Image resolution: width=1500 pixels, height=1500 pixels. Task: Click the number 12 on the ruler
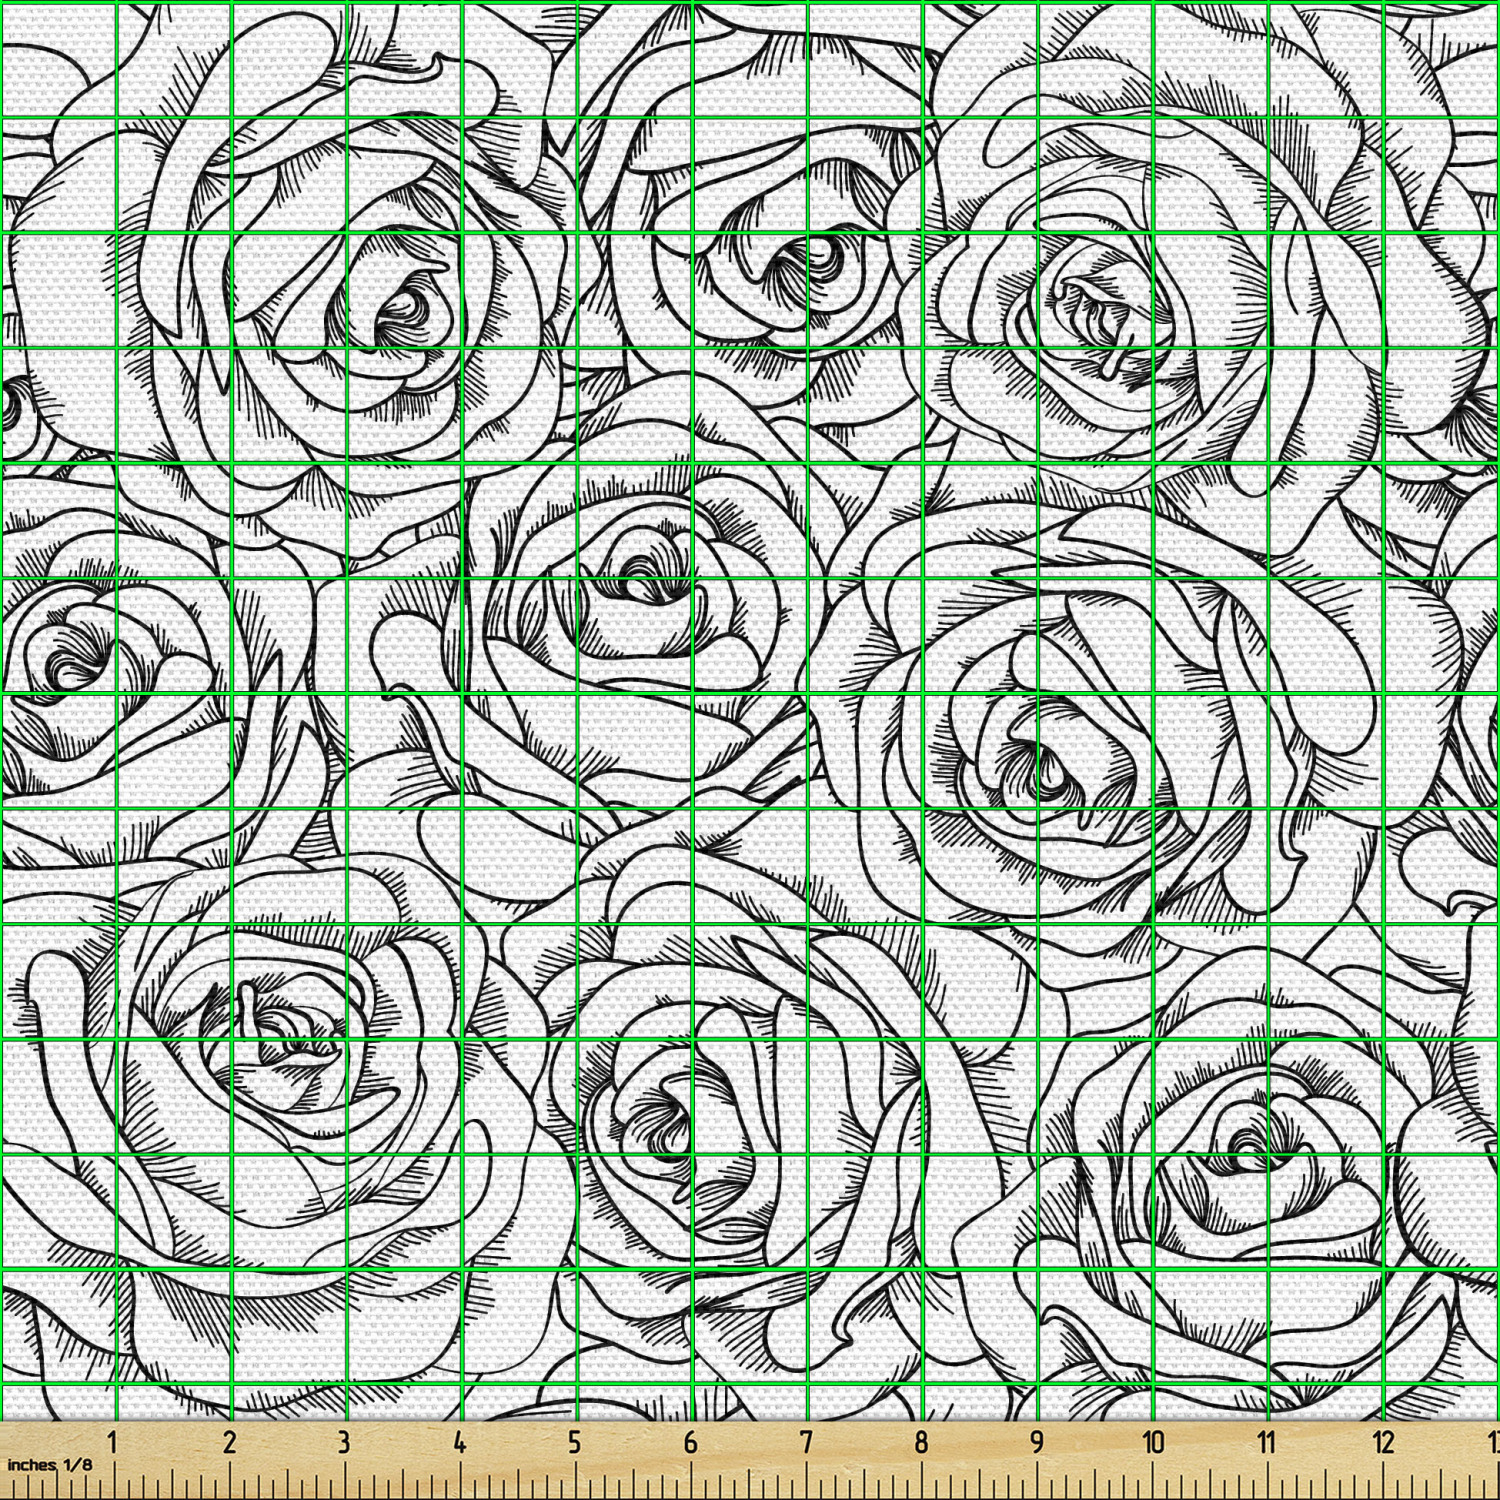(x=1384, y=1442)
